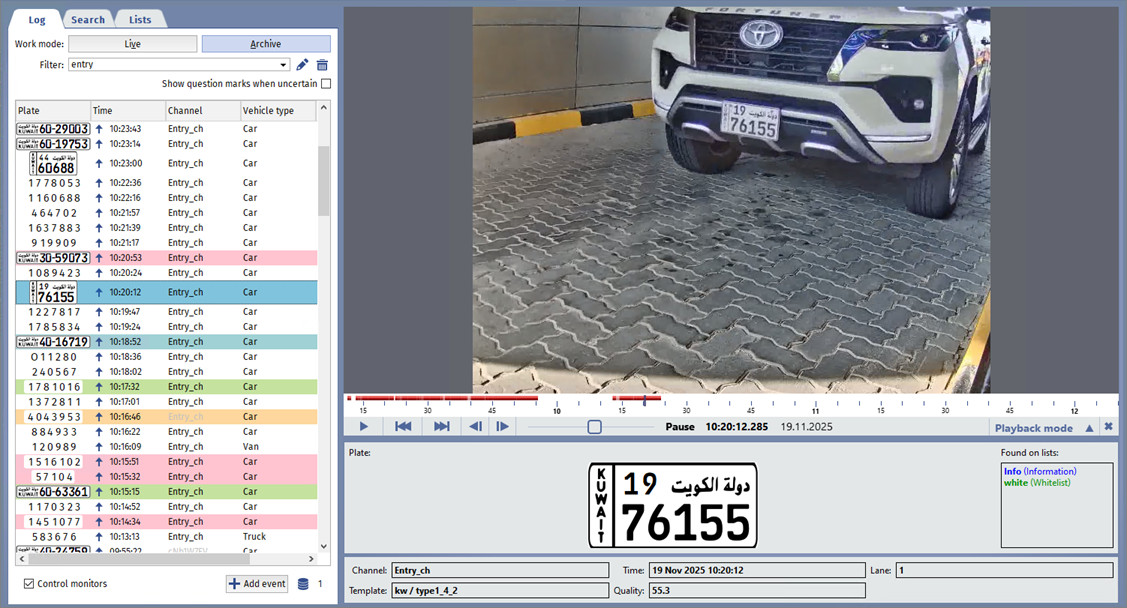The height and width of the screenshot is (608, 1127).
Task: Step one frame forward
Action: 502,427
